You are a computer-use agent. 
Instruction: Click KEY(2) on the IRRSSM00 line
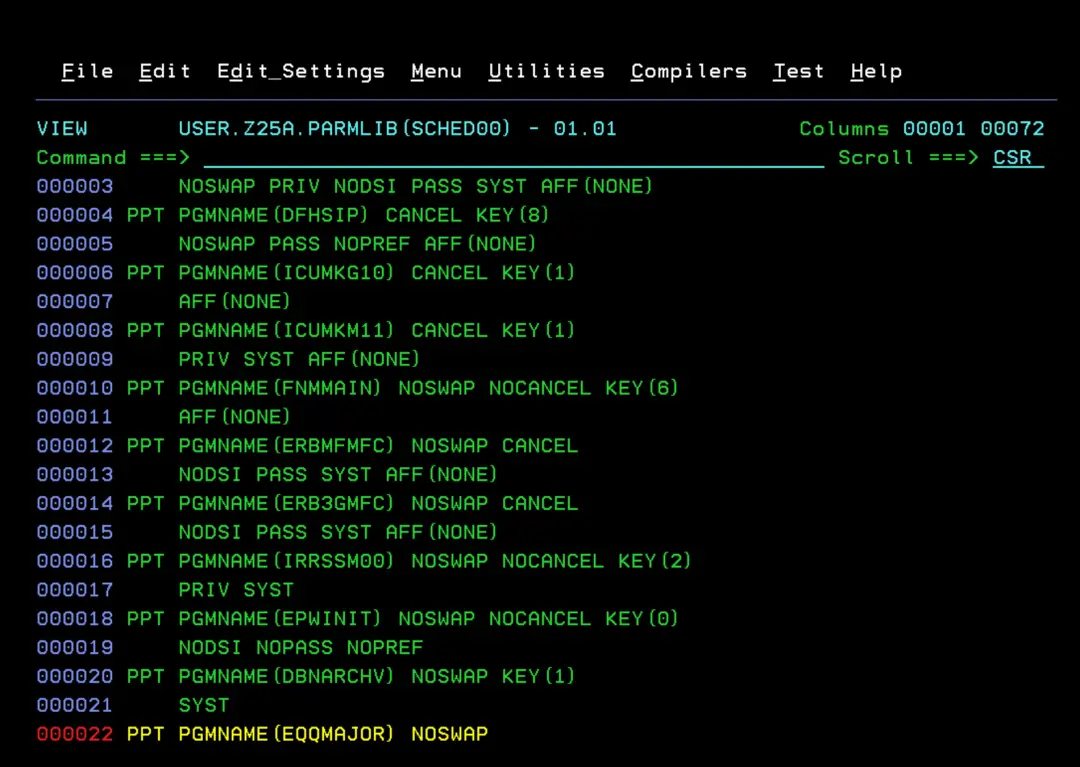[x=655, y=562]
